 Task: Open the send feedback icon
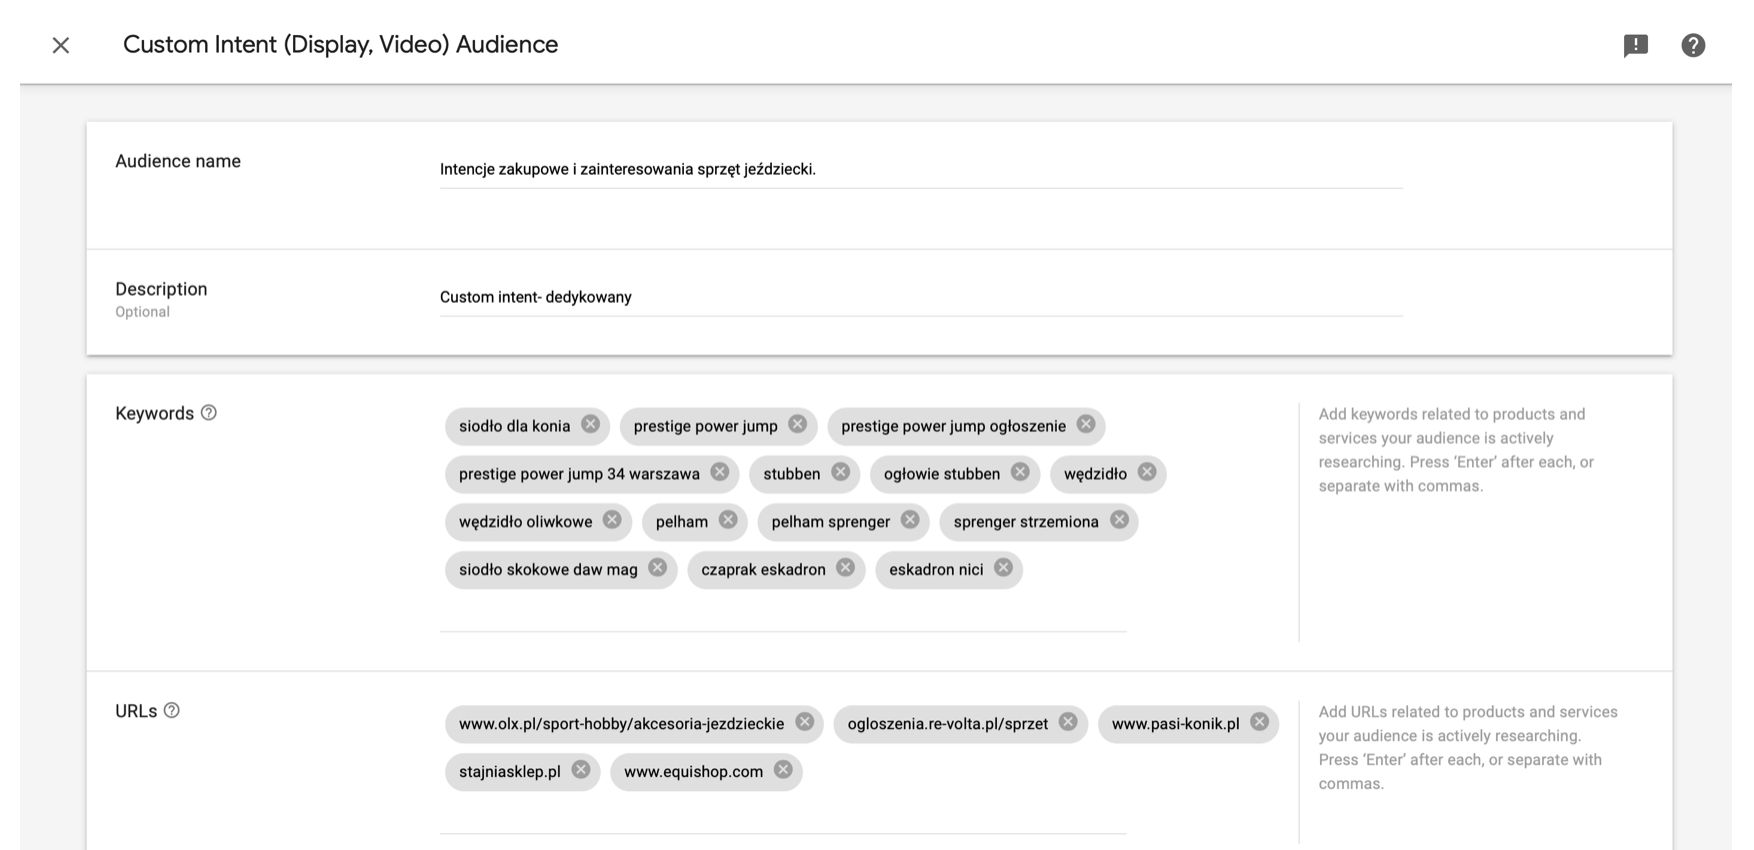pyautogui.click(x=1636, y=45)
